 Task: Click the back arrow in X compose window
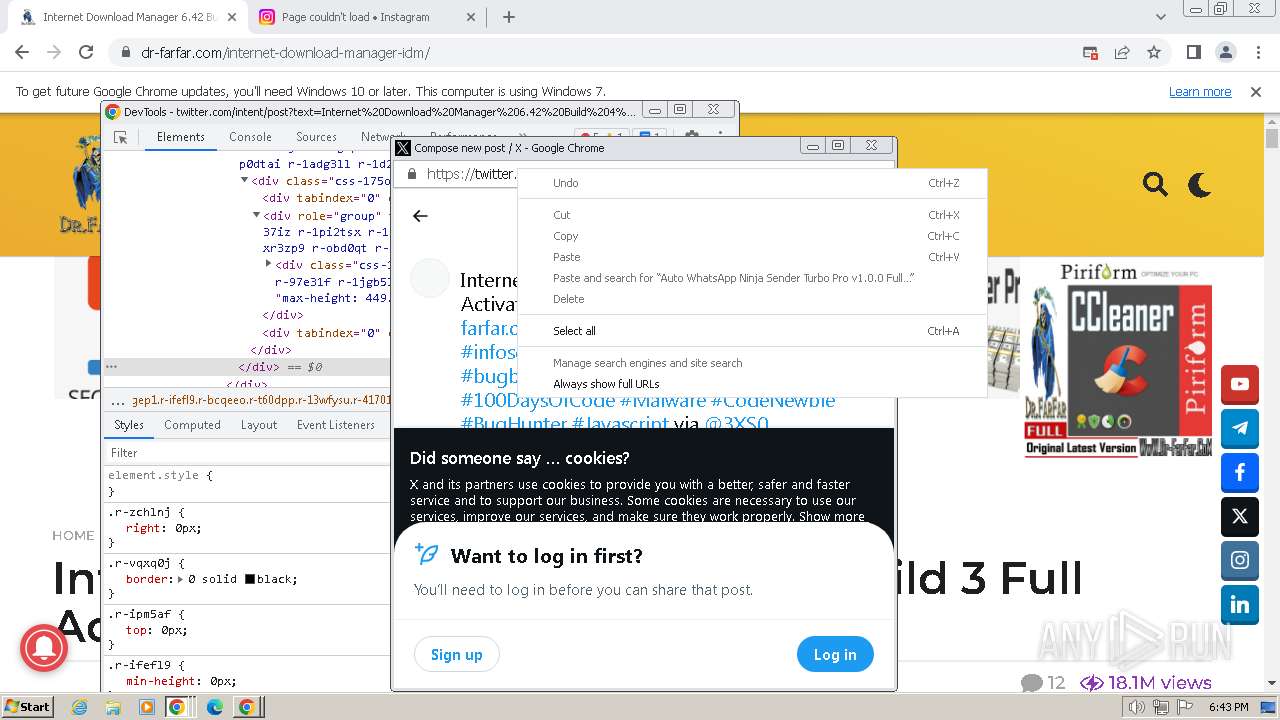[420, 216]
